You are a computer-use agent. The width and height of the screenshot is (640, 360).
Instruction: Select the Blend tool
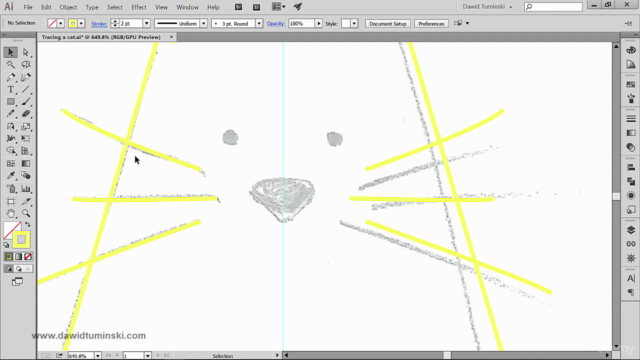[26, 176]
